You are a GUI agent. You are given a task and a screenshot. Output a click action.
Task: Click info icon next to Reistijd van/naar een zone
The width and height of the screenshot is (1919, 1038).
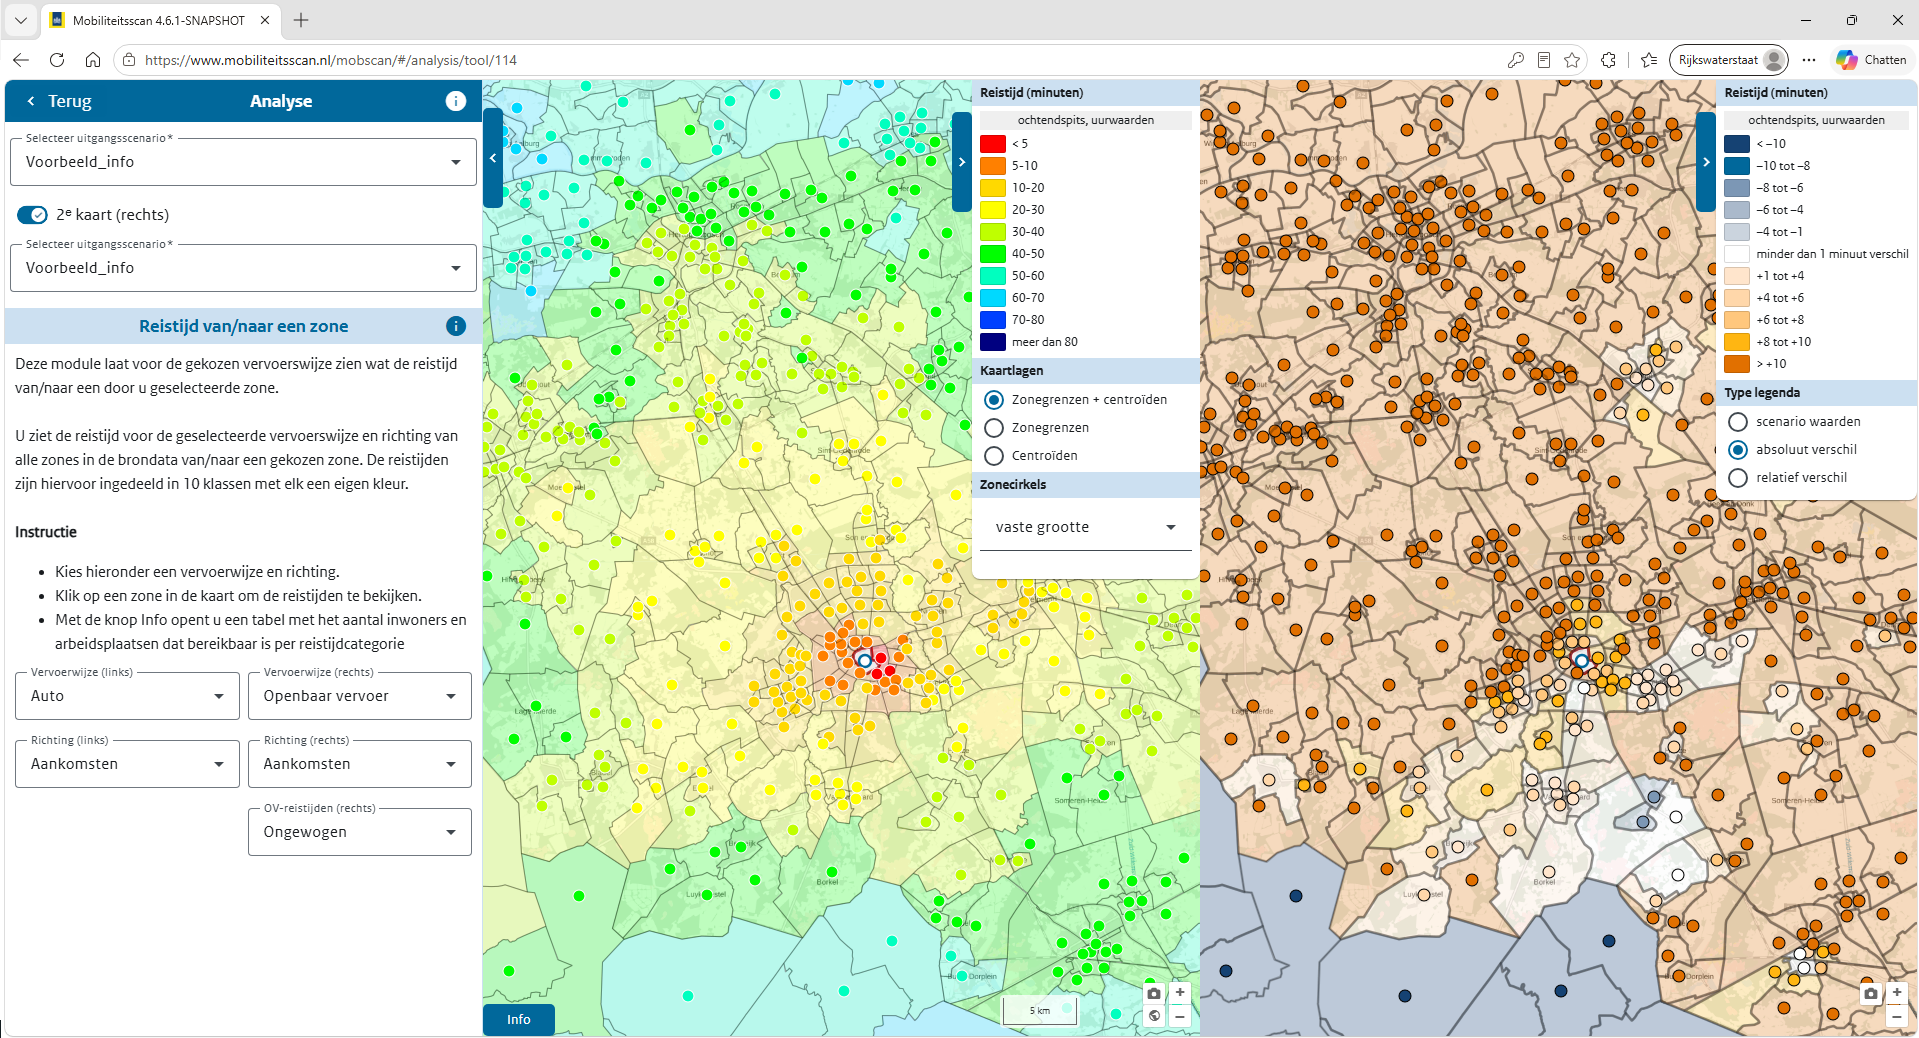pos(455,326)
